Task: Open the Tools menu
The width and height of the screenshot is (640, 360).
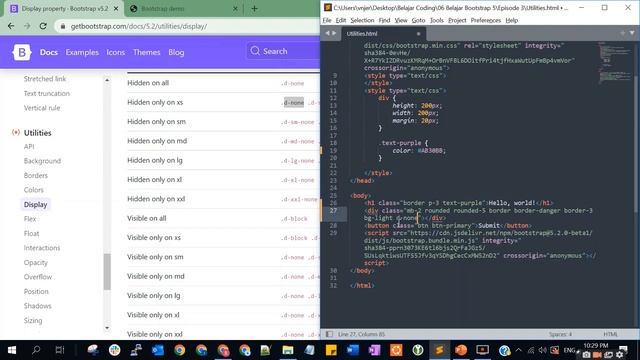Action: tap(437, 20)
